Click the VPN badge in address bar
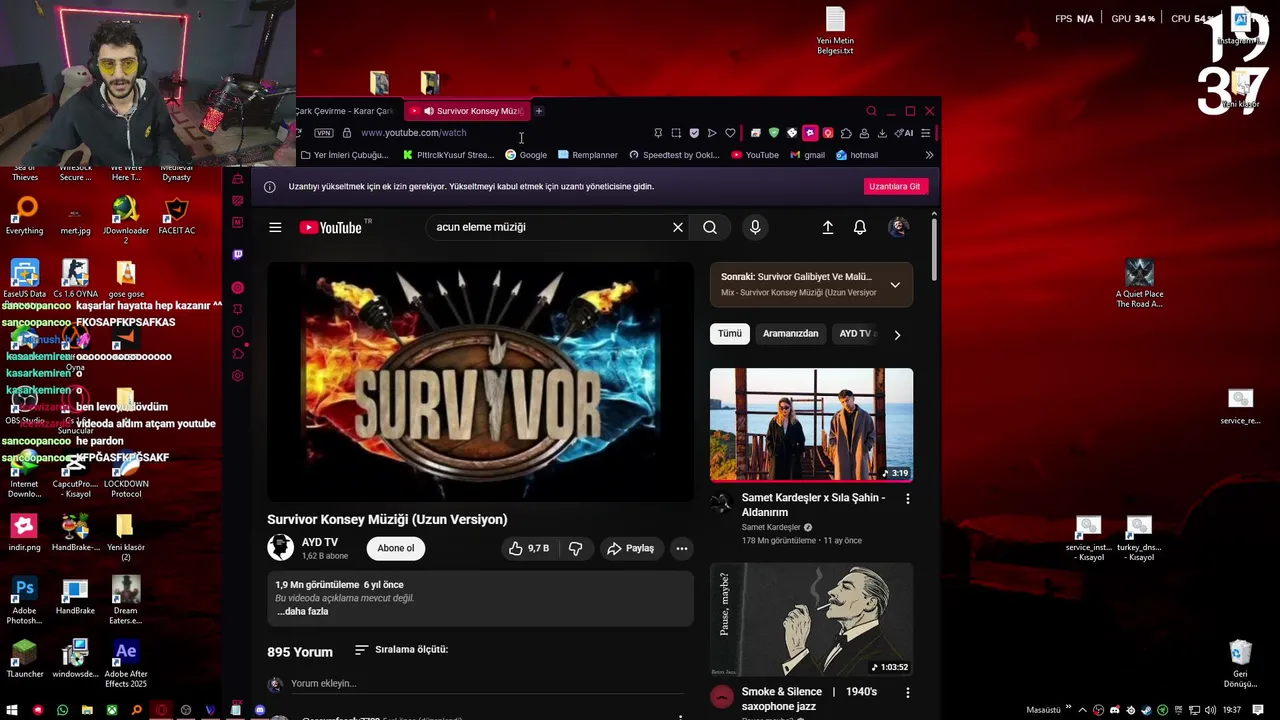The image size is (1280, 720). point(324,133)
